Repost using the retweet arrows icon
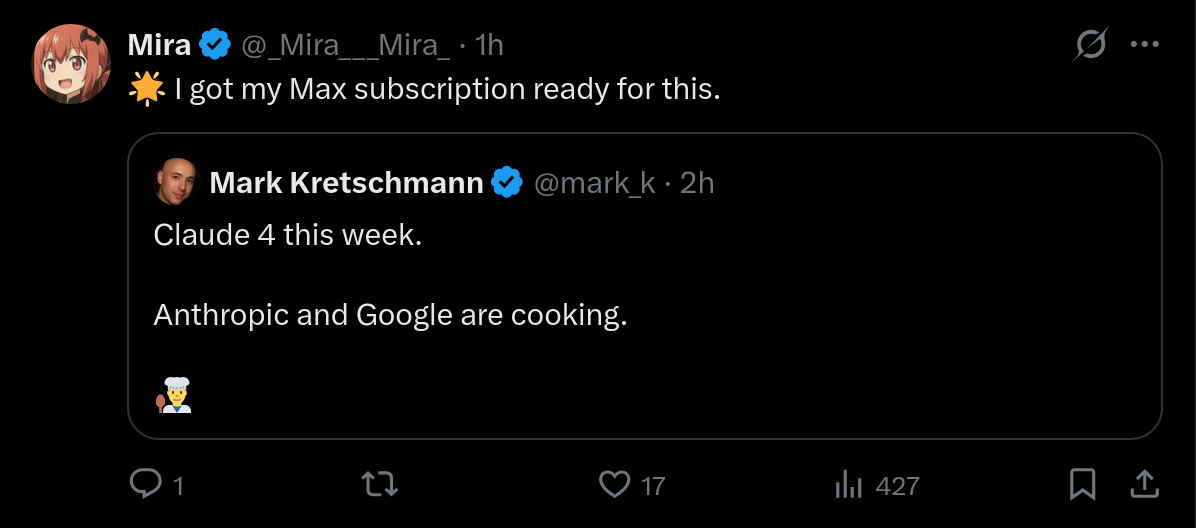 click(x=379, y=485)
